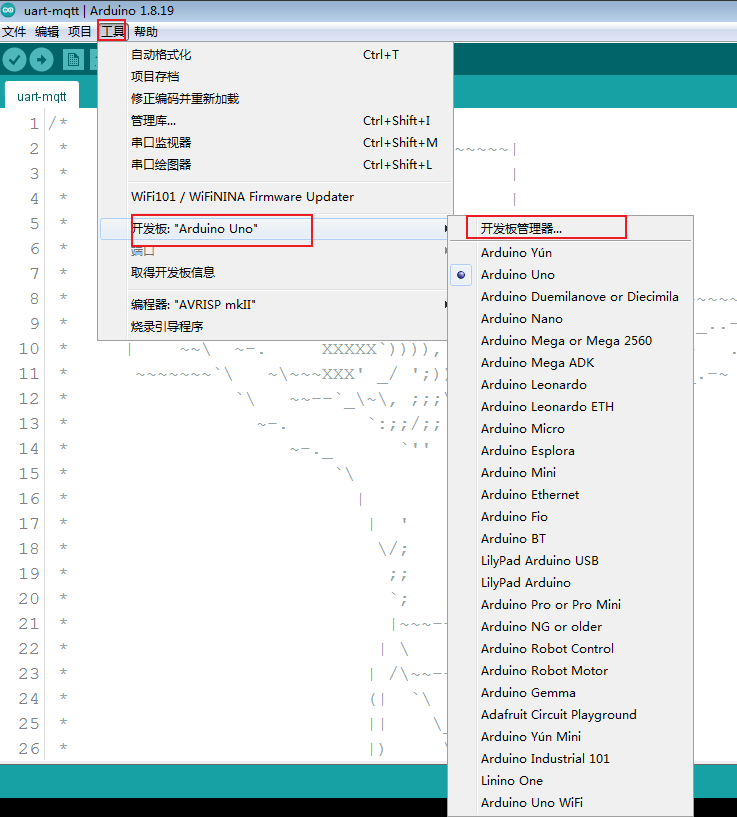737x817 pixels.
Task: Click 串口监视器 serial monitor entry
Action: 161,143
